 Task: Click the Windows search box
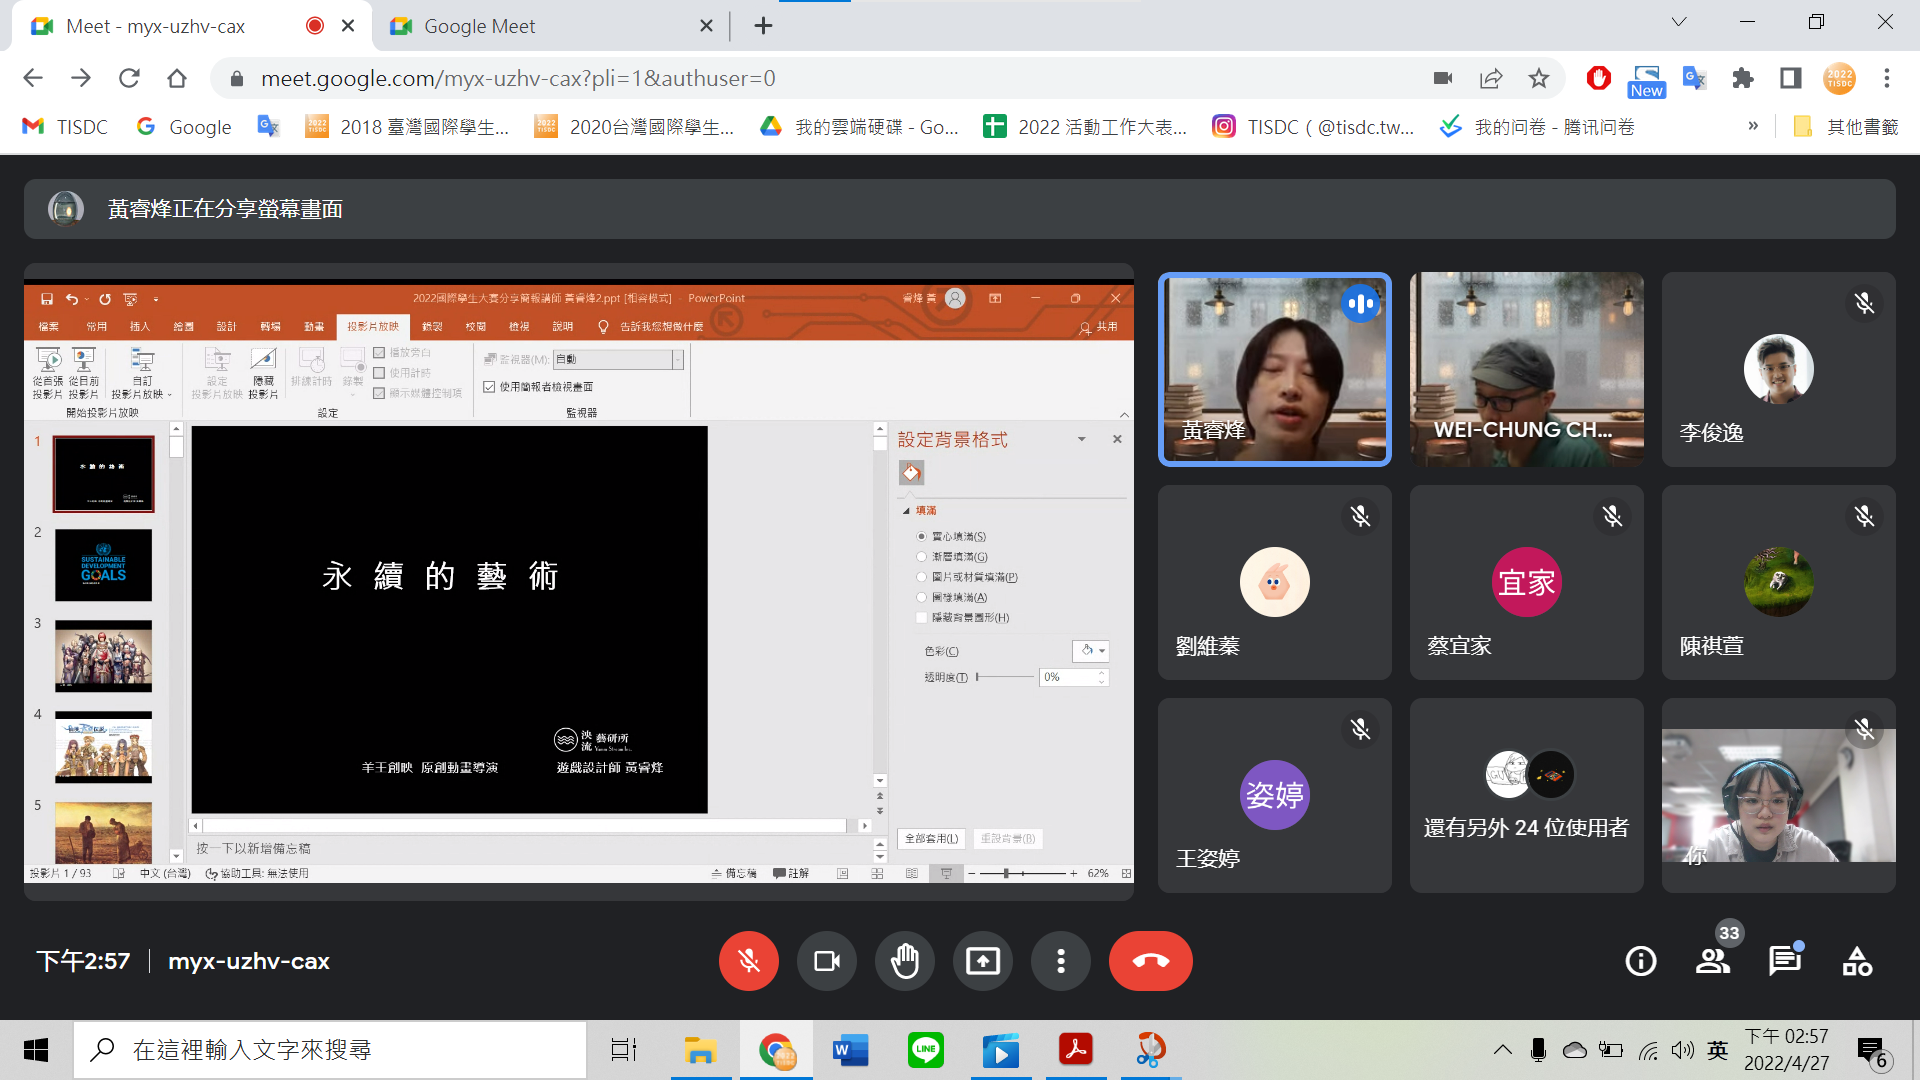pyautogui.click(x=330, y=1049)
